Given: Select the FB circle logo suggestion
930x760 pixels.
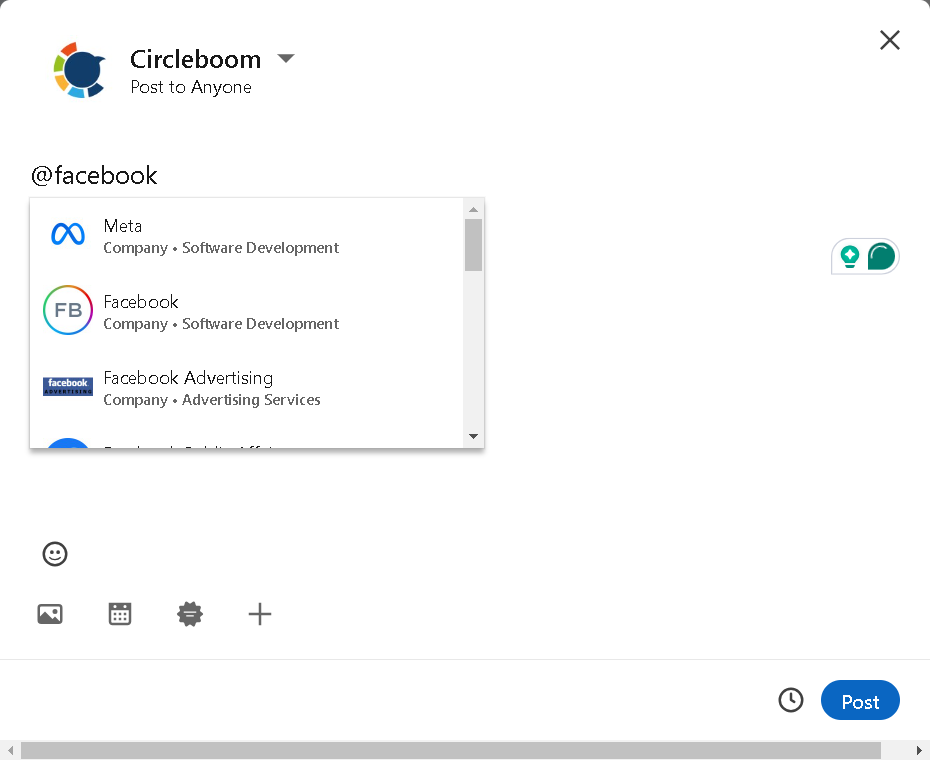Looking at the screenshot, I should (x=68, y=310).
